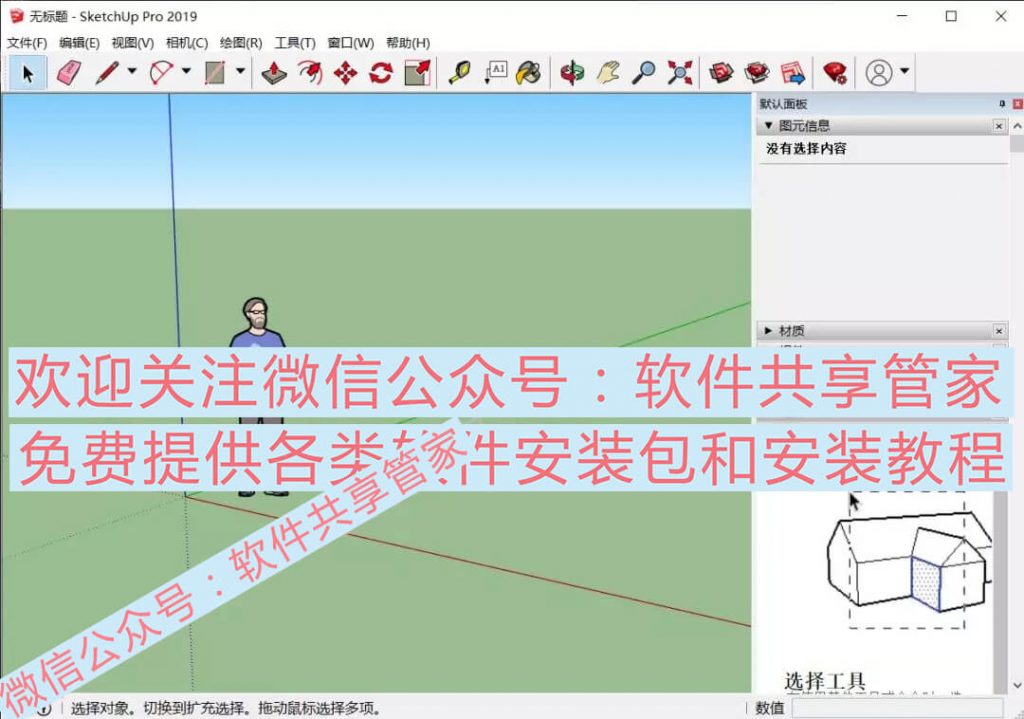
Task: Activate the Rotate tool
Action: (381, 72)
